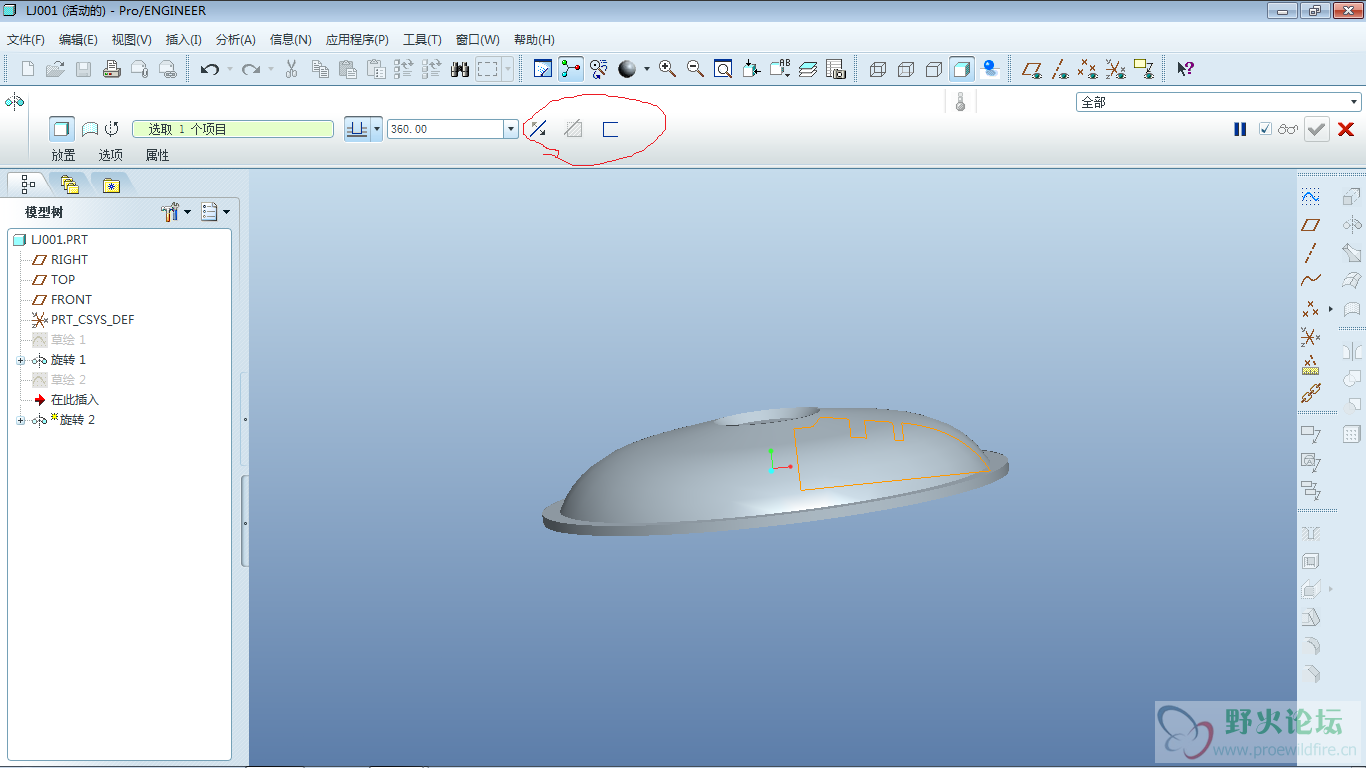This screenshot has height=768, width=1366.
Task: Open reorient view dialog
Action: pos(751,69)
